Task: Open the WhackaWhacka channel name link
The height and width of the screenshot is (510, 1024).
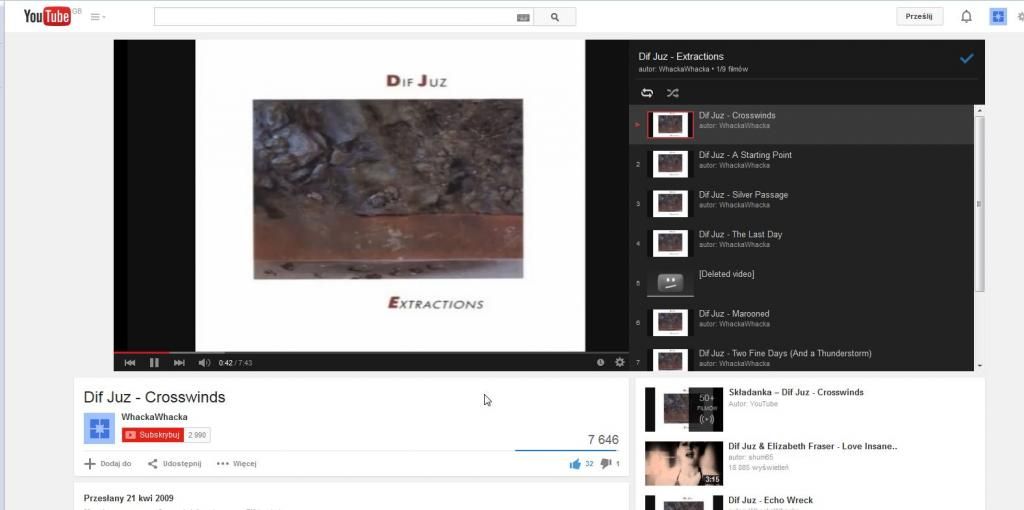Action: point(154,417)
